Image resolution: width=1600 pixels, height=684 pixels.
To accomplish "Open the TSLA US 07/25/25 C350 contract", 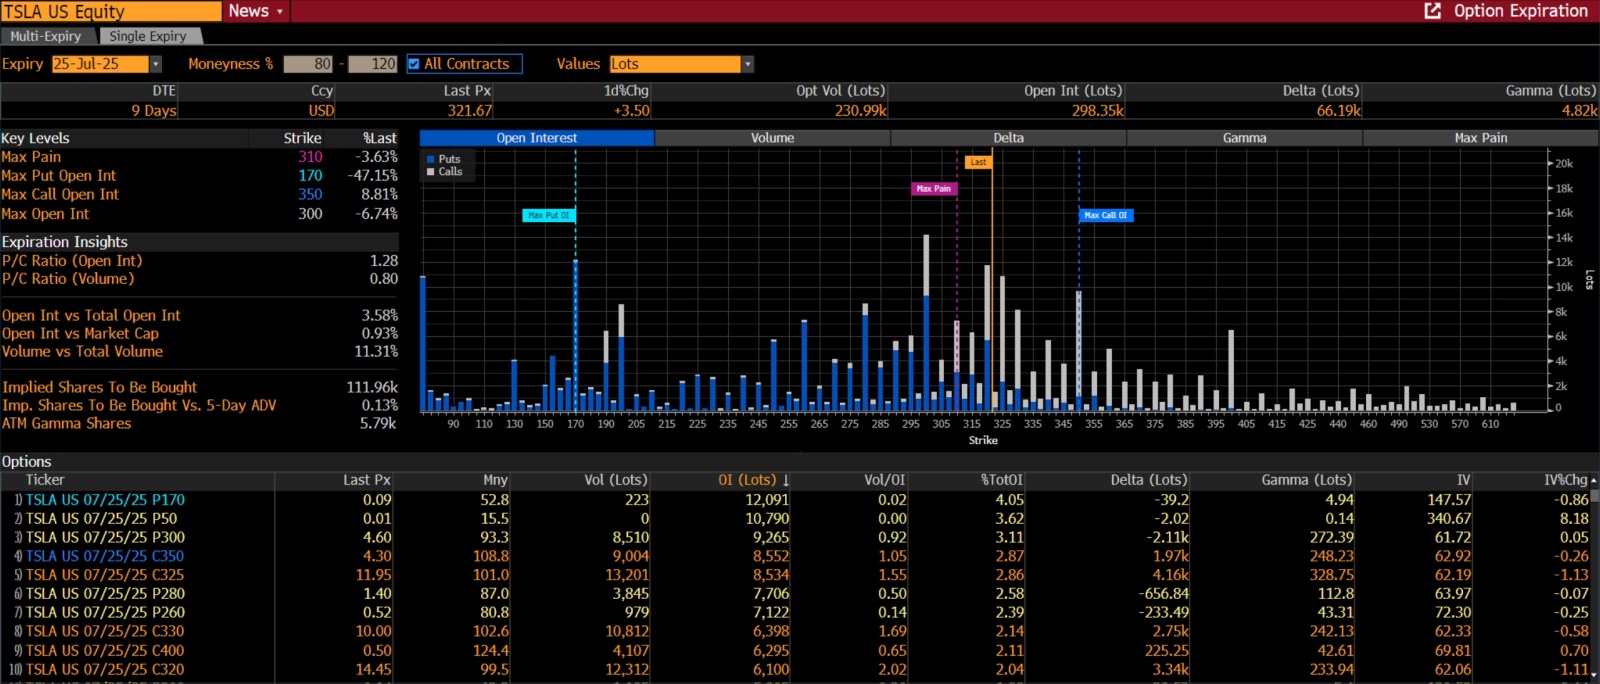I will (105, 556).
